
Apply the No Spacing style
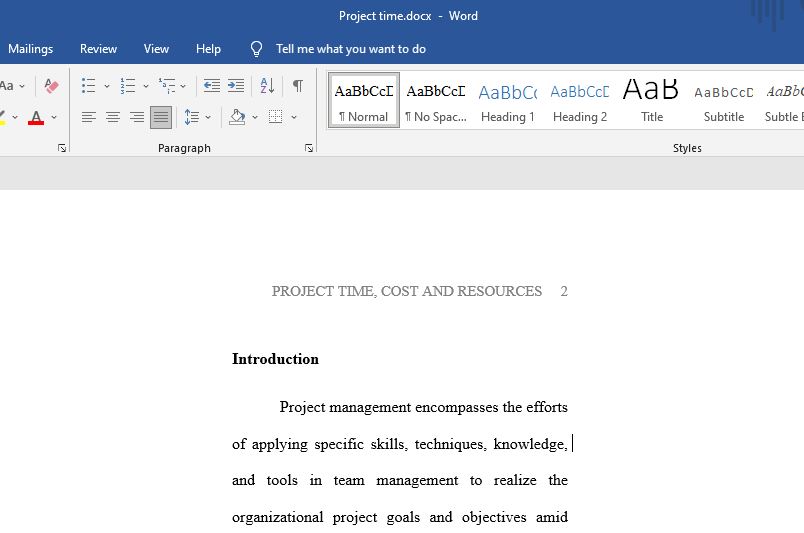tap(436, 101)
